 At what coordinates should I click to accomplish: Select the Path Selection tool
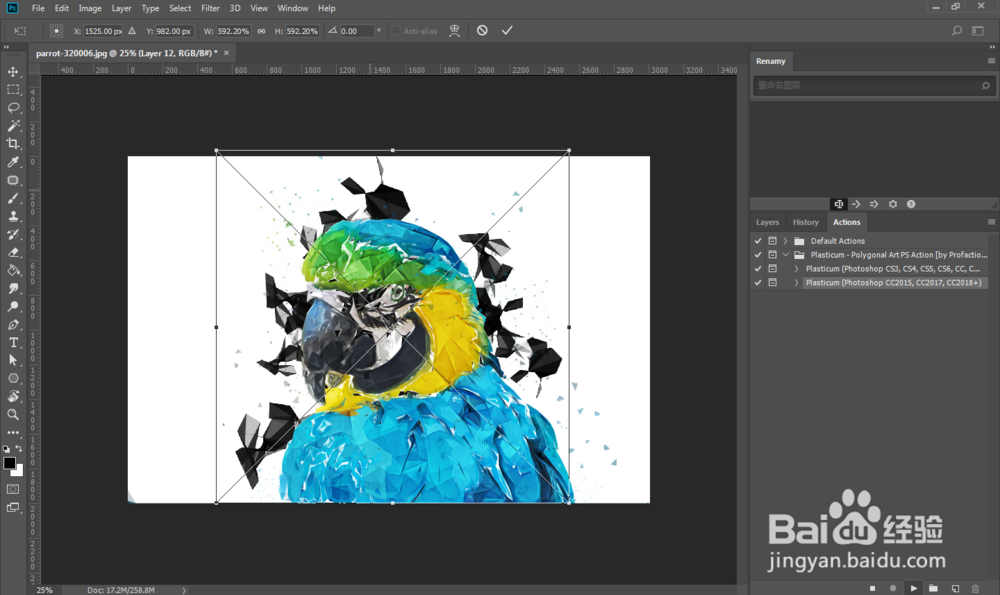coord(13,360)
